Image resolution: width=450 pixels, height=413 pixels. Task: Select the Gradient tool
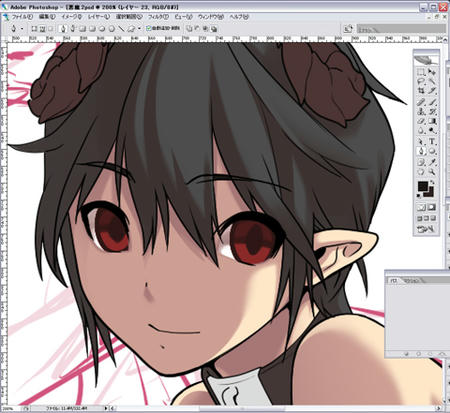[x=432, y=121]
